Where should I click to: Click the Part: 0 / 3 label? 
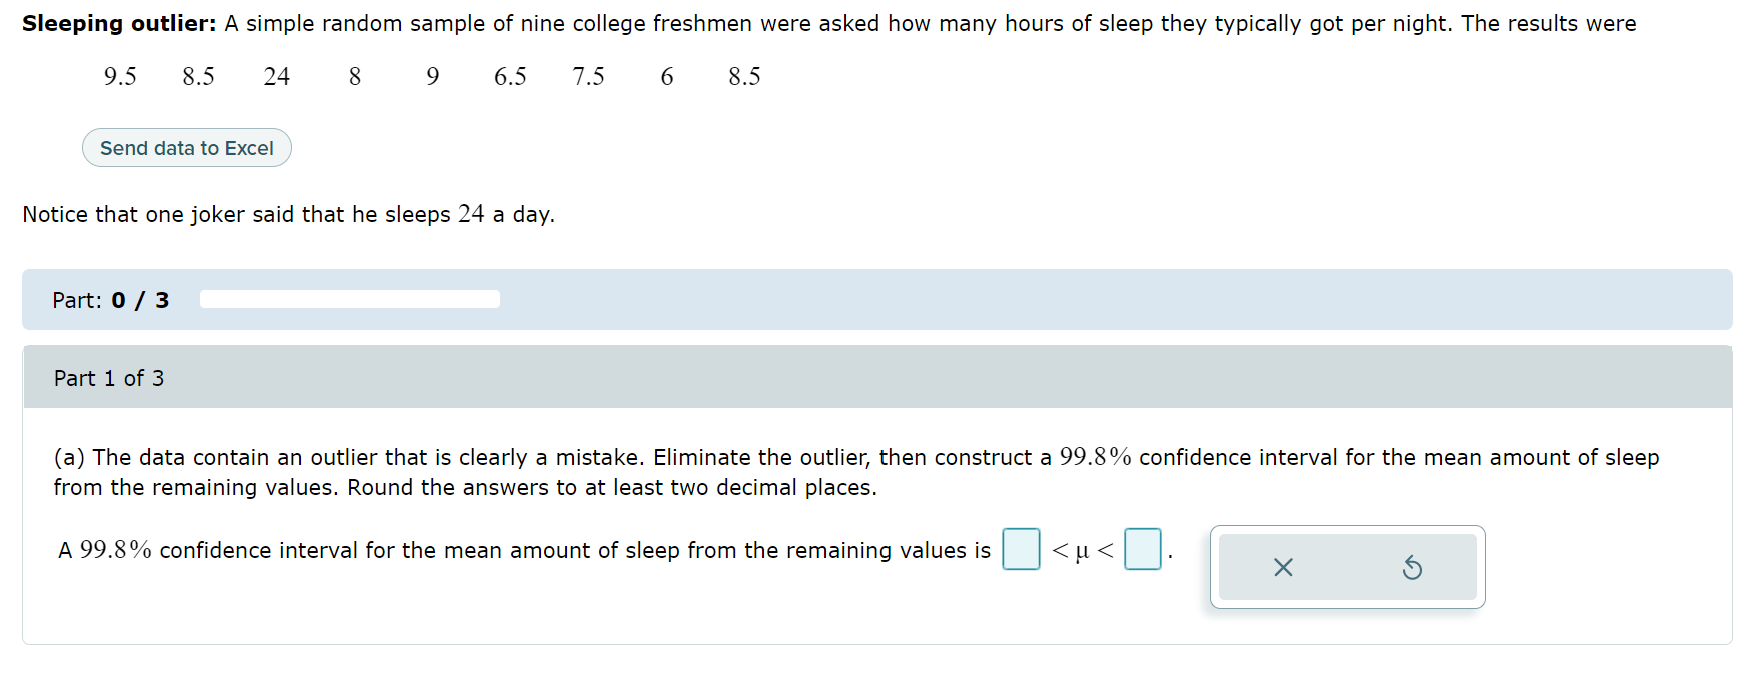tap(110, 299)
